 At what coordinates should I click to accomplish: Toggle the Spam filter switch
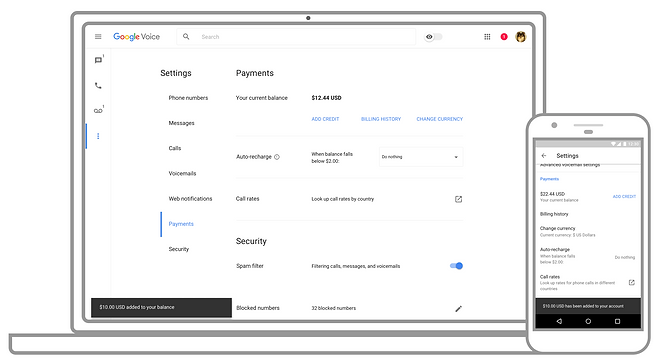pyautogui.click(x=456, y=266)
